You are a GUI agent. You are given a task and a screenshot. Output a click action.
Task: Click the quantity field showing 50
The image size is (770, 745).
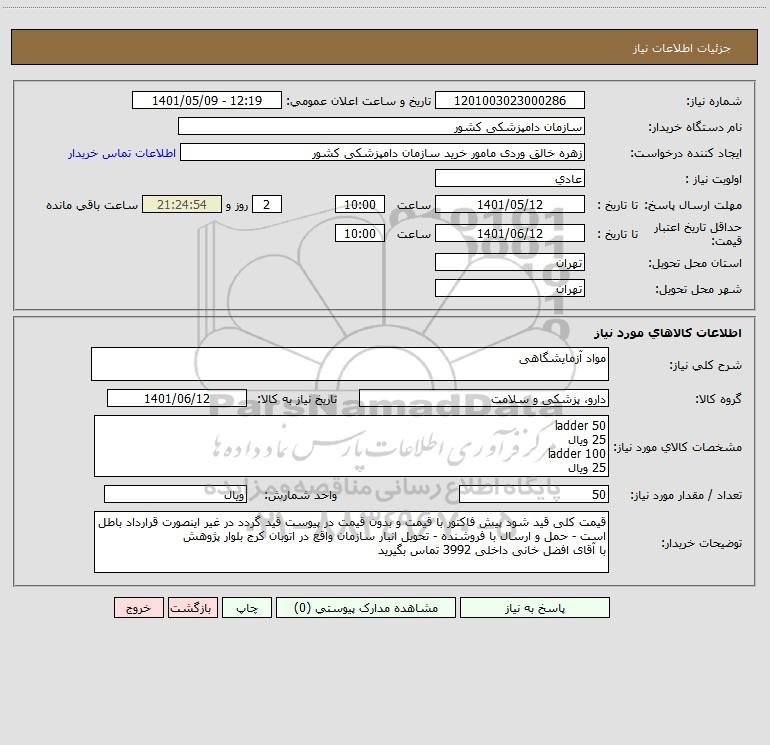534,494
